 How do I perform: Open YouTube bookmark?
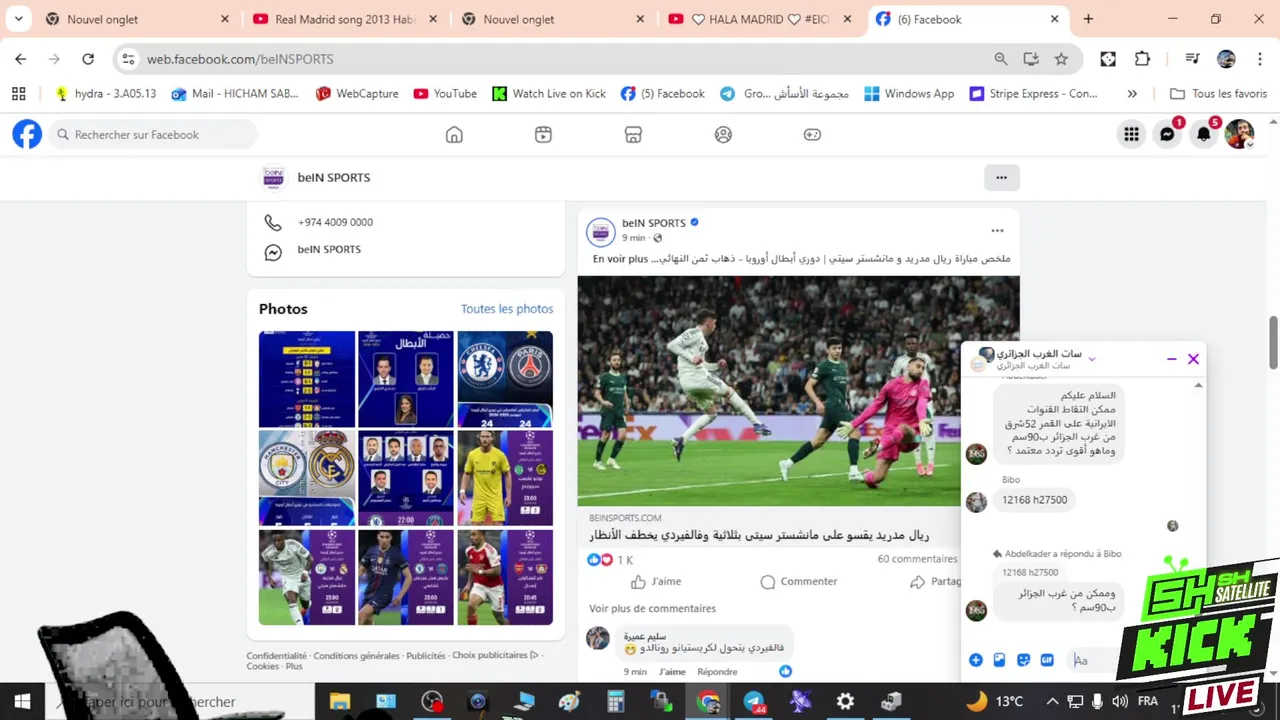pos(445,94)
